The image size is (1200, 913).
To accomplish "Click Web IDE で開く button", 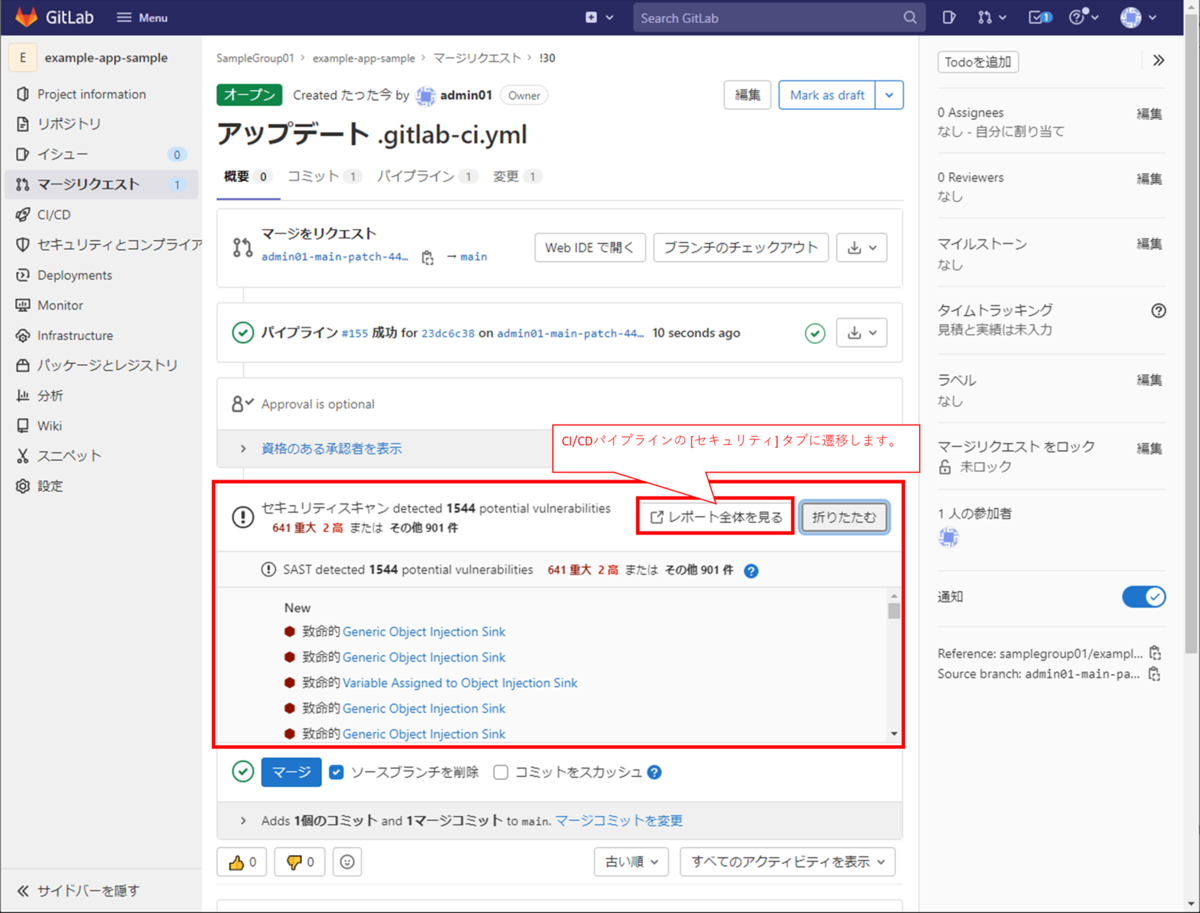I will click(590, 248).
